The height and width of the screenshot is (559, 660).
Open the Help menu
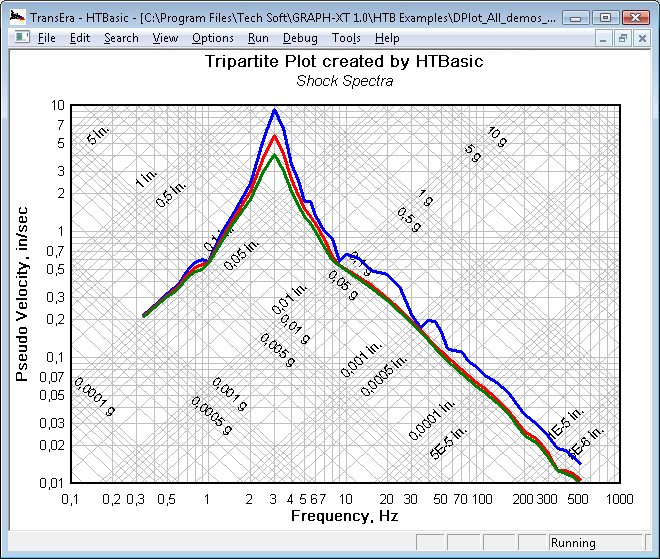click(387, 38)
